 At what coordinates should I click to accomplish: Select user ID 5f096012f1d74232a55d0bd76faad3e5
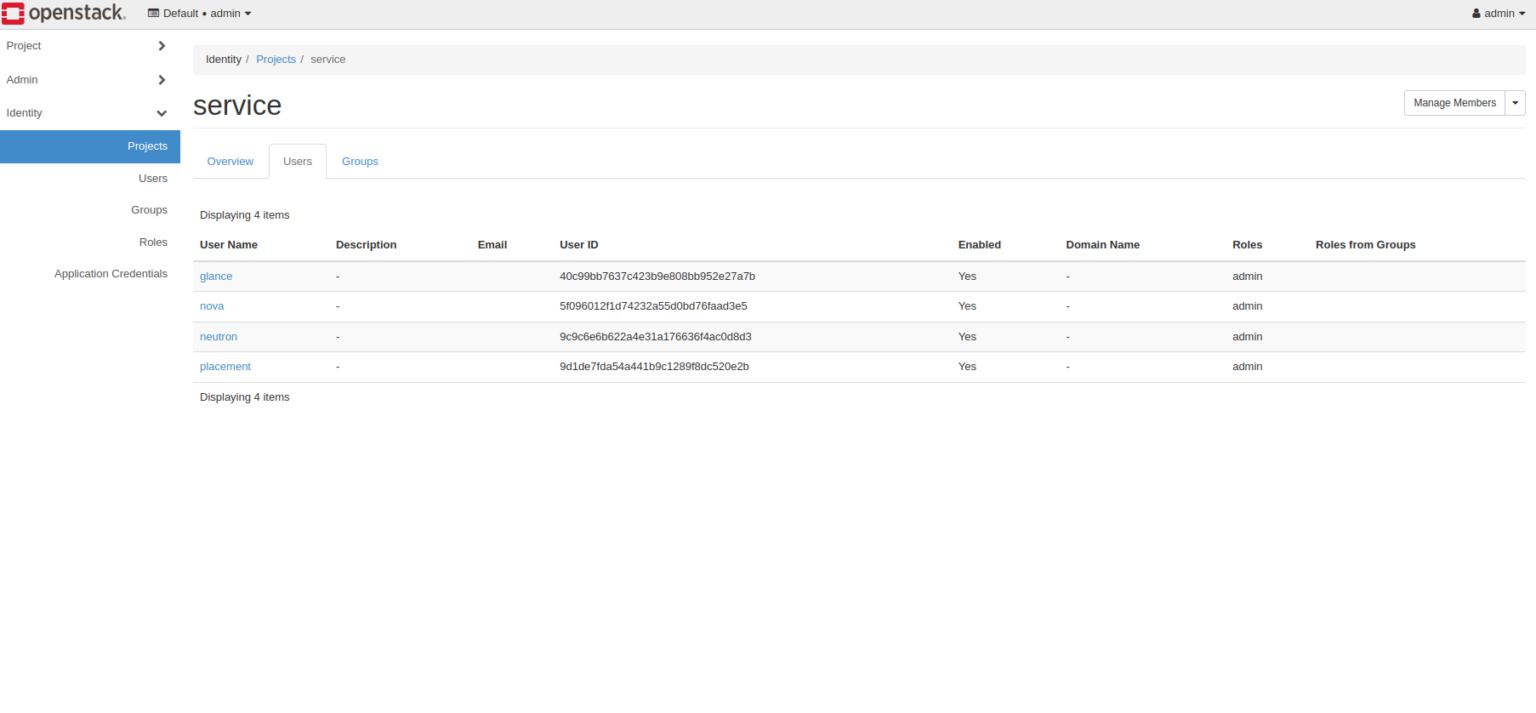coord(653,306)
